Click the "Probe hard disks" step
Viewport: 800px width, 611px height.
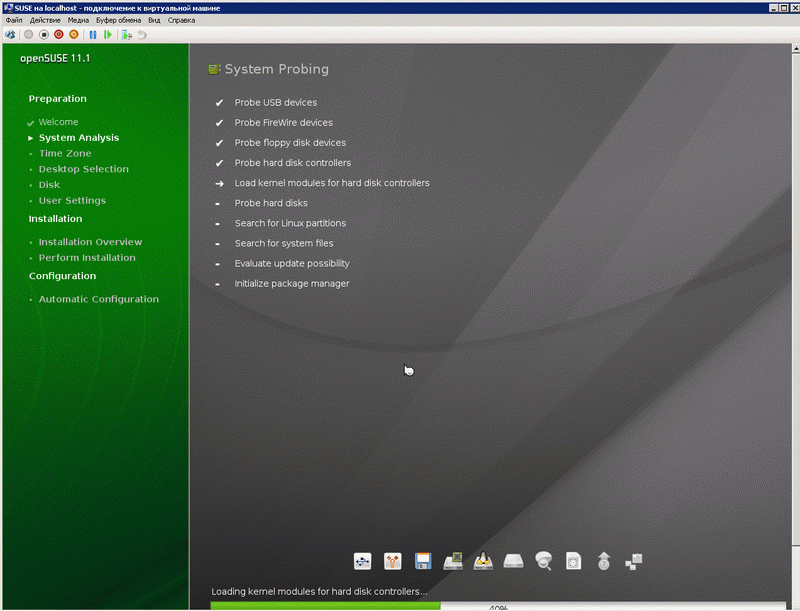[x=271, y=203]
